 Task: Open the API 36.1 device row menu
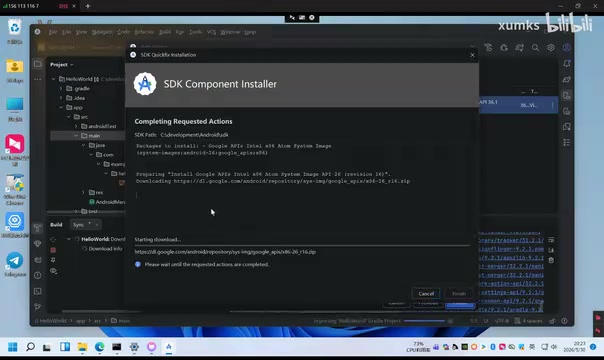point(553,105)
